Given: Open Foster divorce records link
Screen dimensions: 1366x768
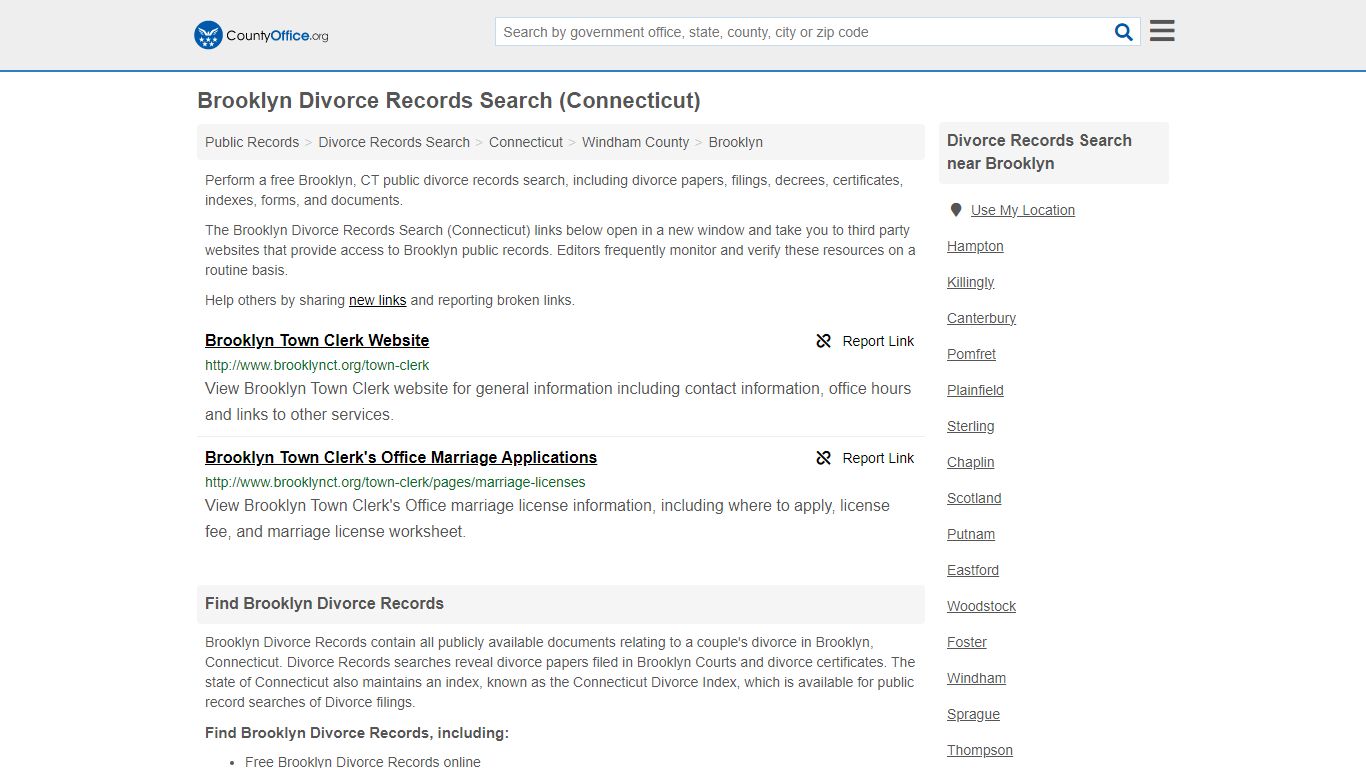Looking at the screenshot, I should point(967,642).
